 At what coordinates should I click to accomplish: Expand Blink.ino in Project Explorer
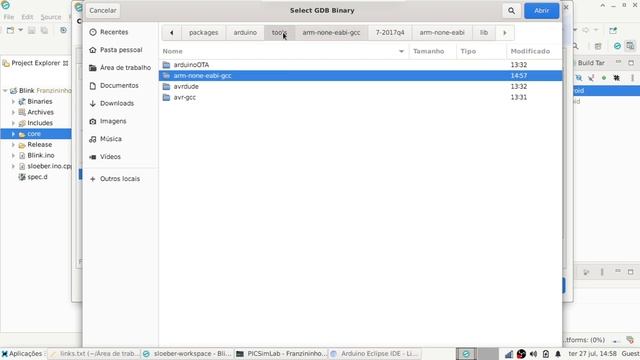[x=13, y=156]
